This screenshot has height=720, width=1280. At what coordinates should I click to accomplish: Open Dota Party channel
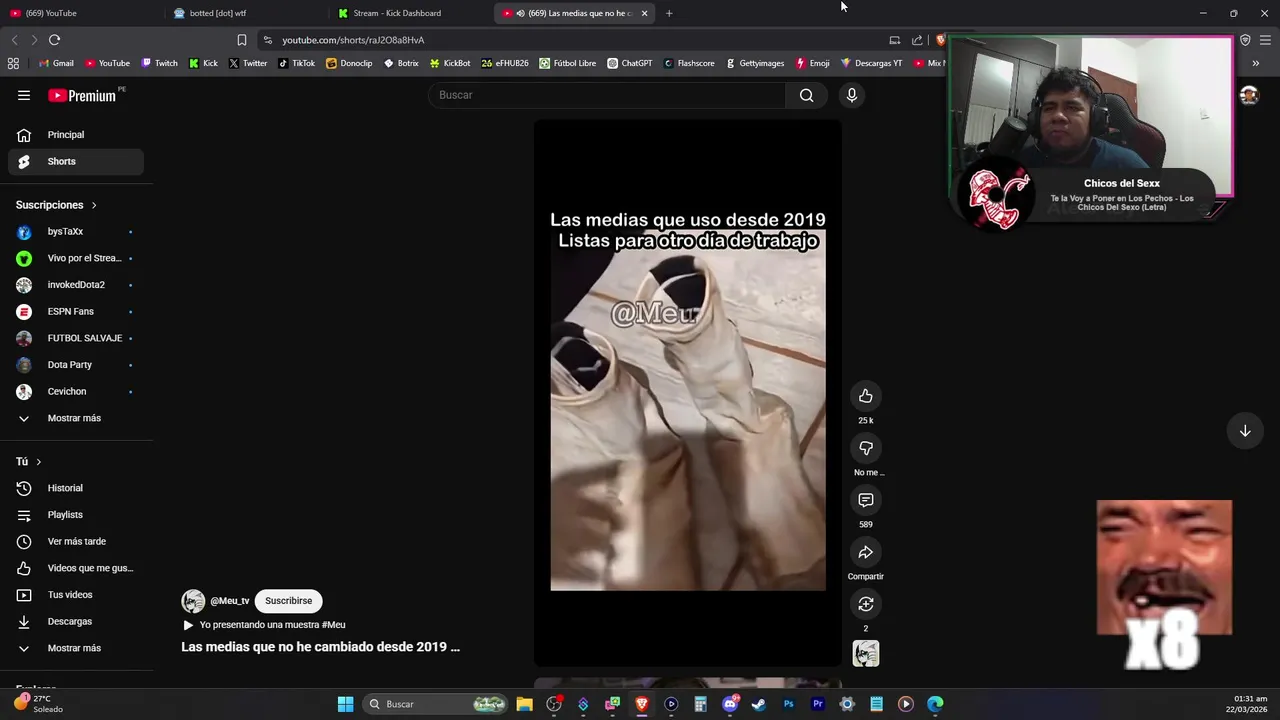pyautogui.click(x=76, y=365)
